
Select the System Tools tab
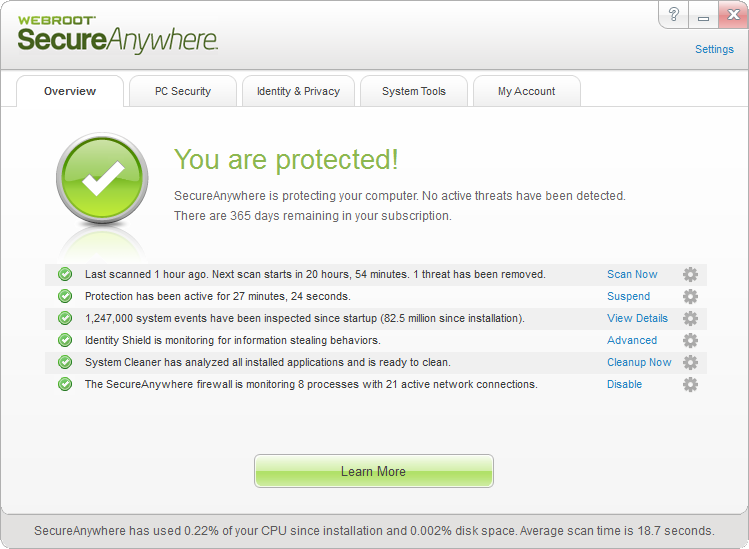414,91
